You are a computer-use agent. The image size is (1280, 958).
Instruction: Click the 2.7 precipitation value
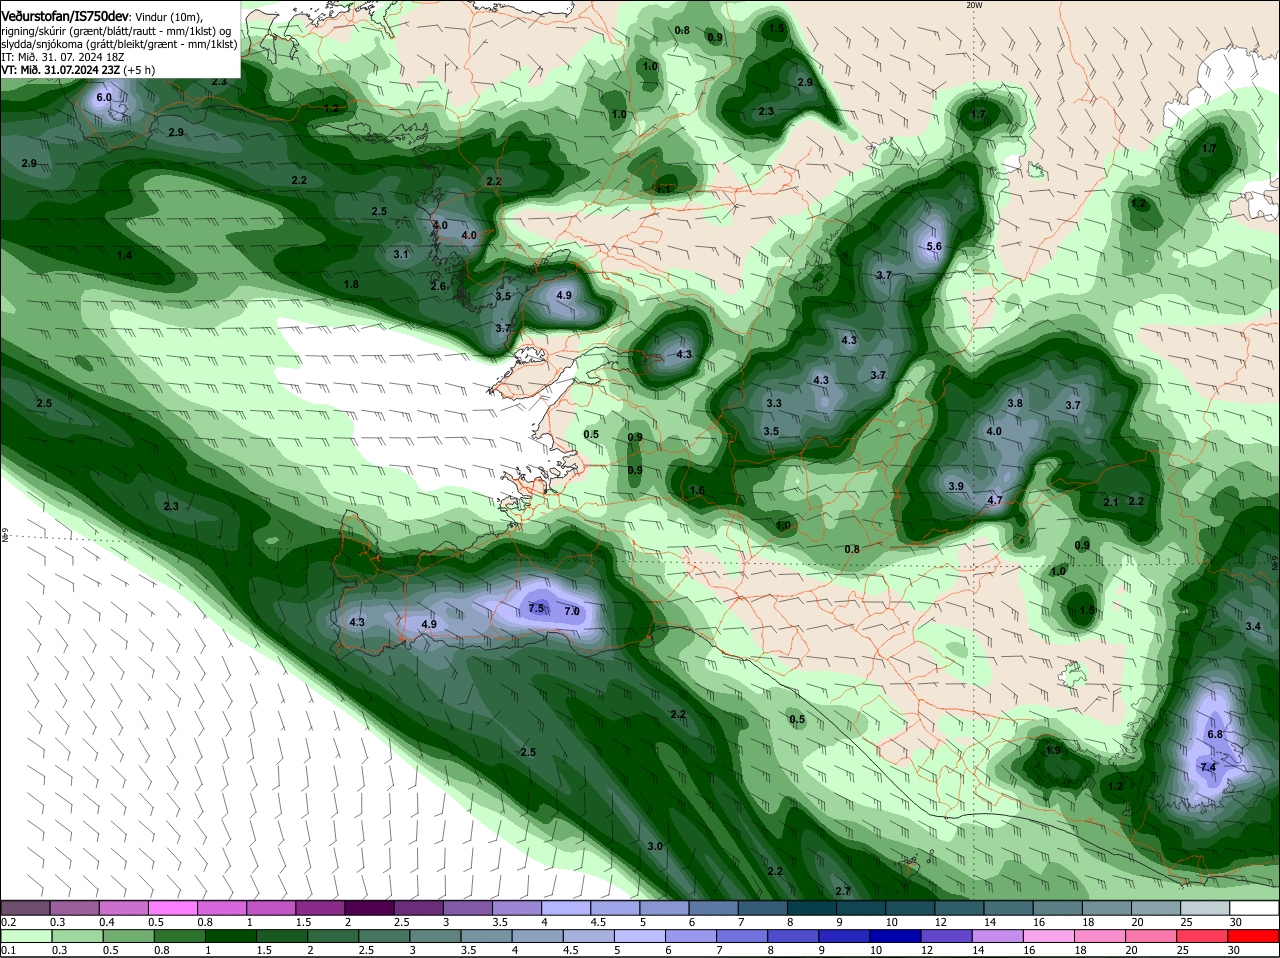point(843,891)
